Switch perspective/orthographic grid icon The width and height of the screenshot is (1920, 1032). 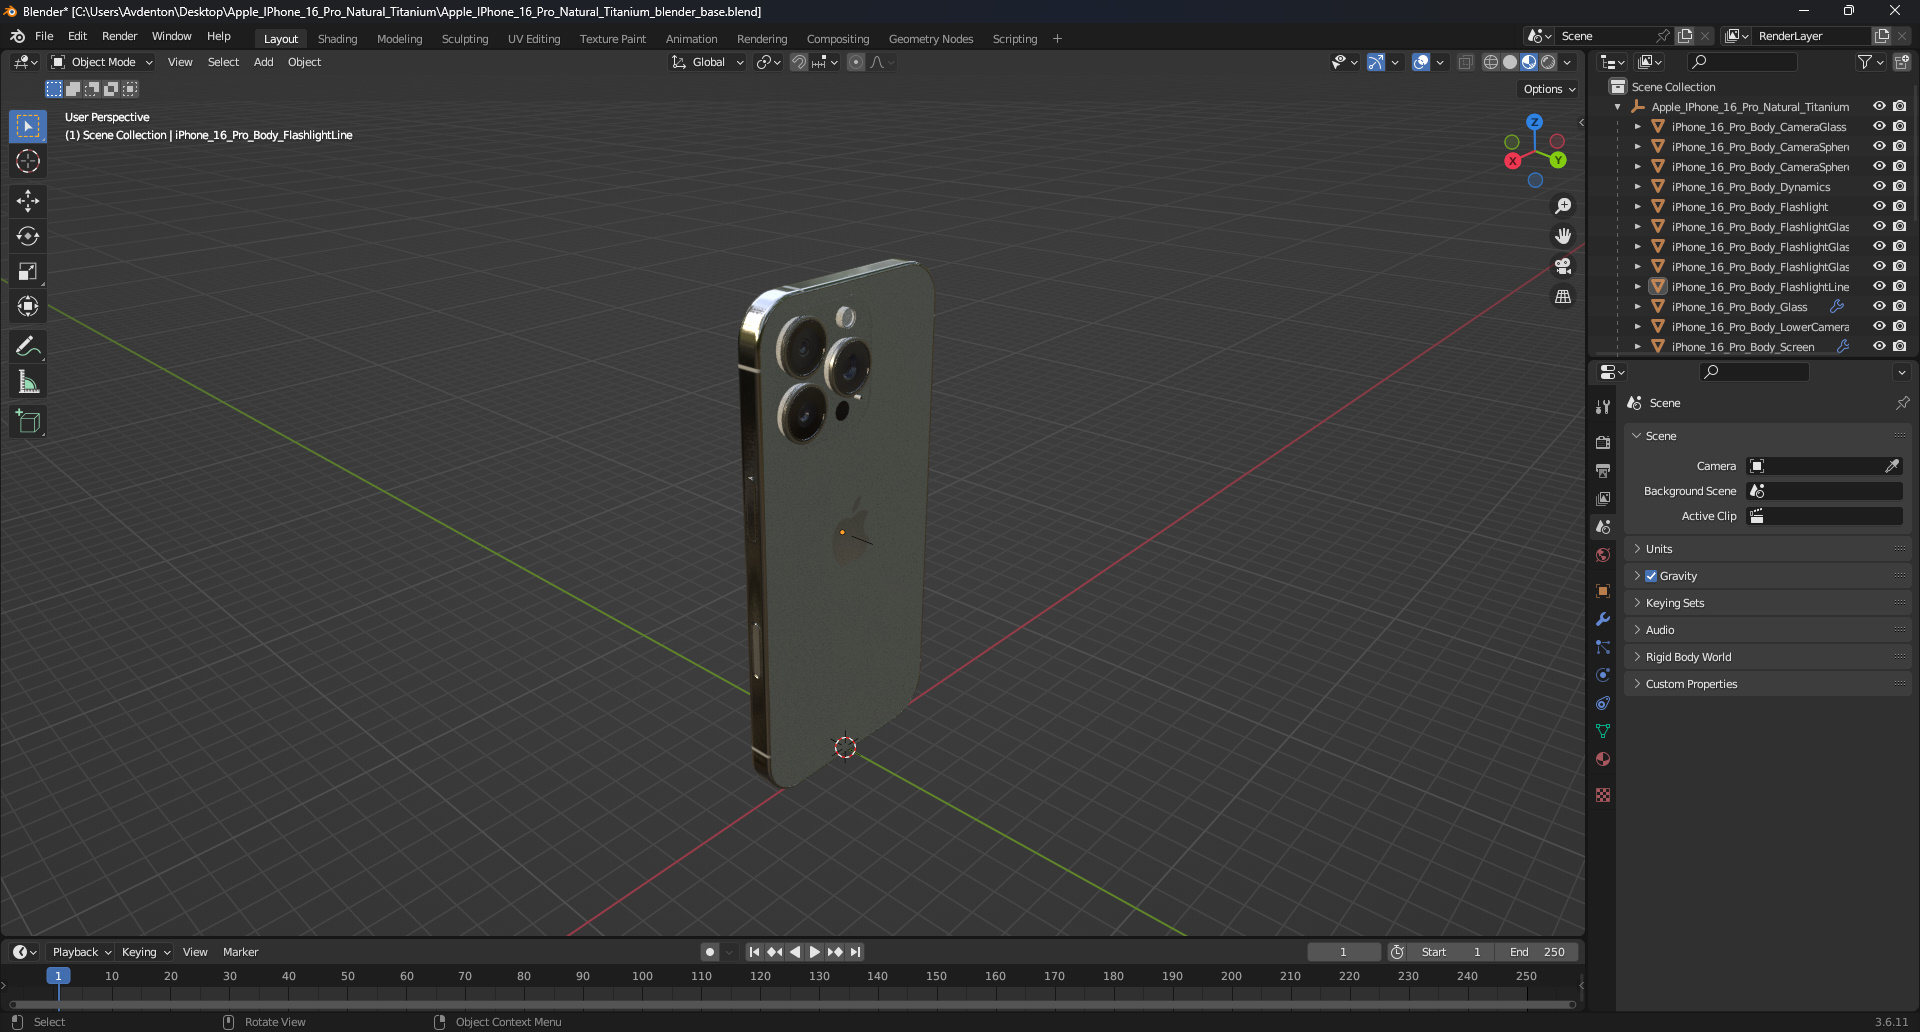point(1563,297)
